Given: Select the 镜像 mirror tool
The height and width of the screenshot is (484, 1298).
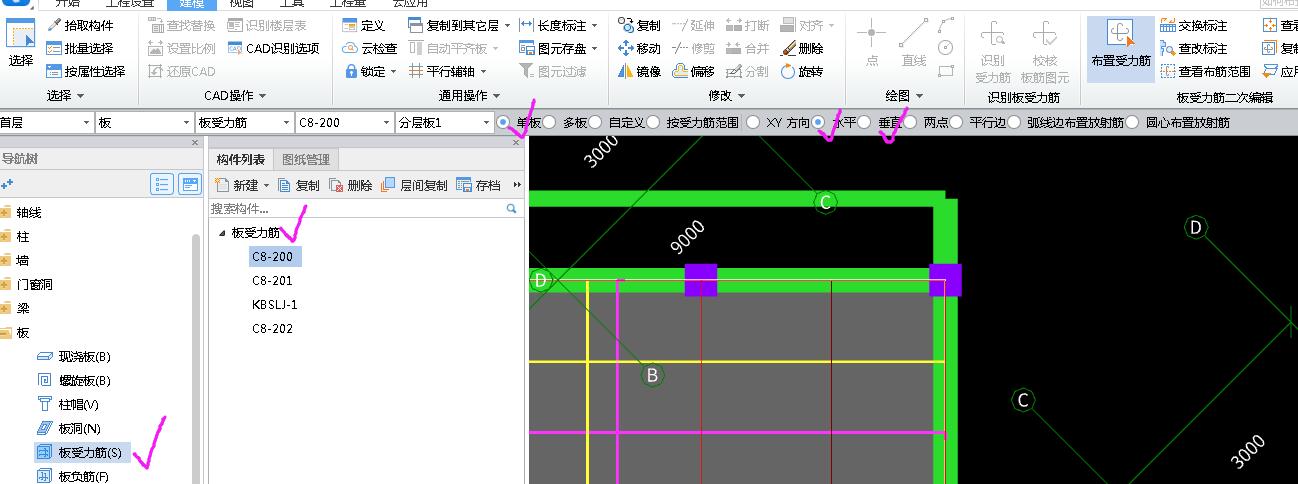Looking at the screenshot, I should pyautogui.click(x=639, y=71).
